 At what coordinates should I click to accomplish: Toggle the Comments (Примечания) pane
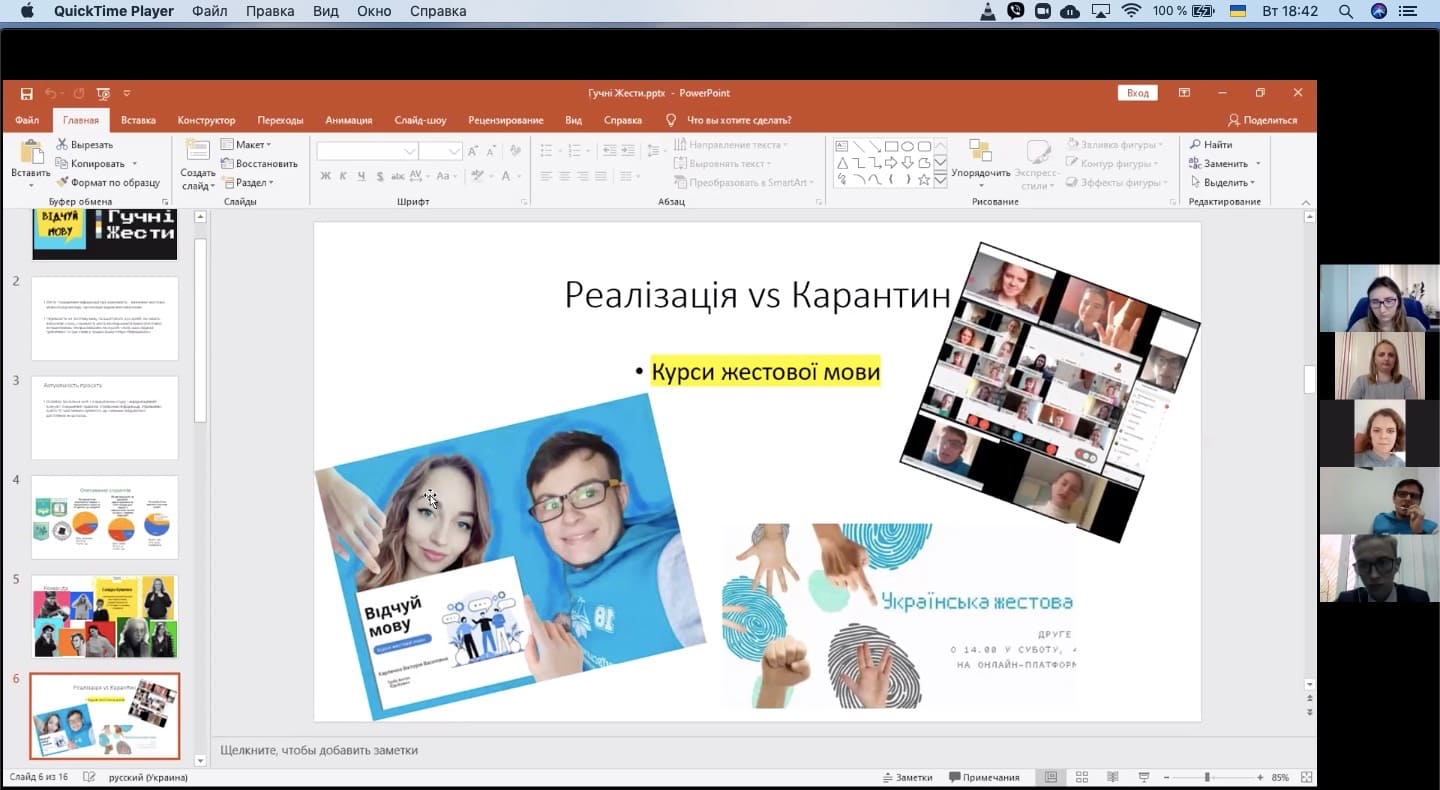point(984,777)
